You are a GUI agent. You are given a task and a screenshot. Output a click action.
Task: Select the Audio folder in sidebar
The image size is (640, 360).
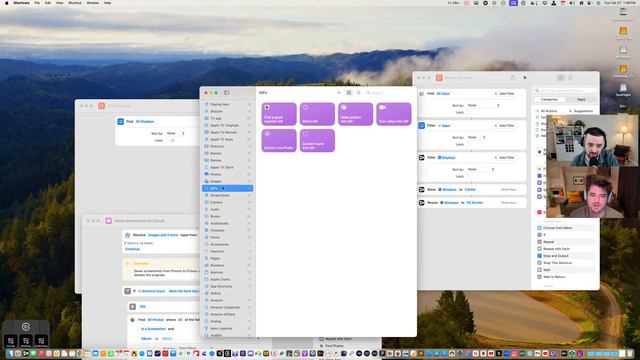pyautogui.click(x=228, y=209)
